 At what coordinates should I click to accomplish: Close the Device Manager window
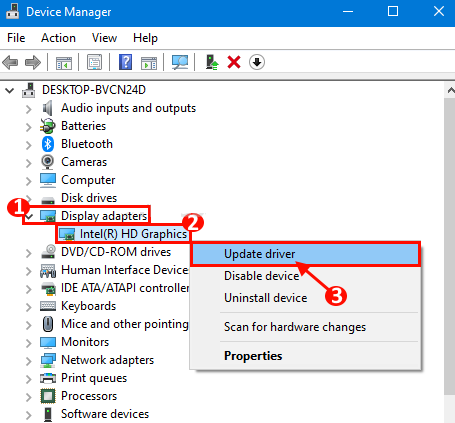[x=439, y=12]
